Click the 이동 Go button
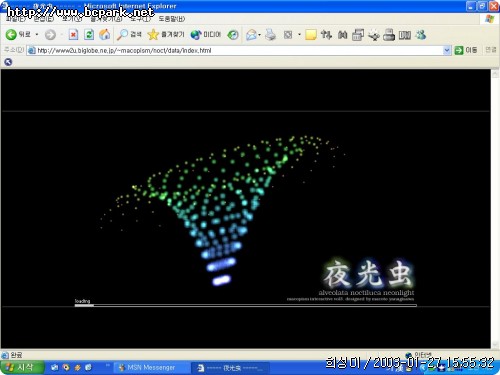 click(466, 50)
